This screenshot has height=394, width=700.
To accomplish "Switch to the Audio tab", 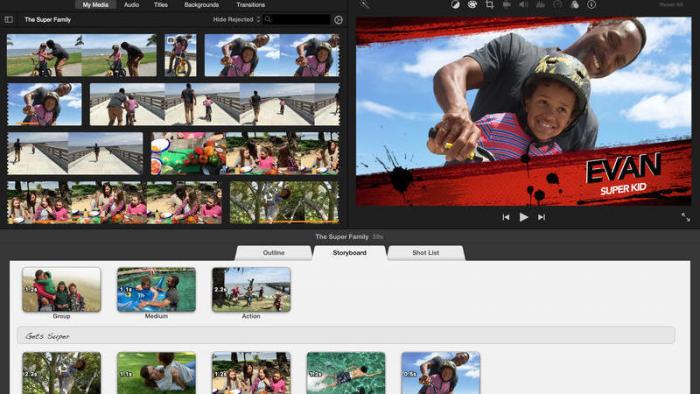I will click(131, 4).
